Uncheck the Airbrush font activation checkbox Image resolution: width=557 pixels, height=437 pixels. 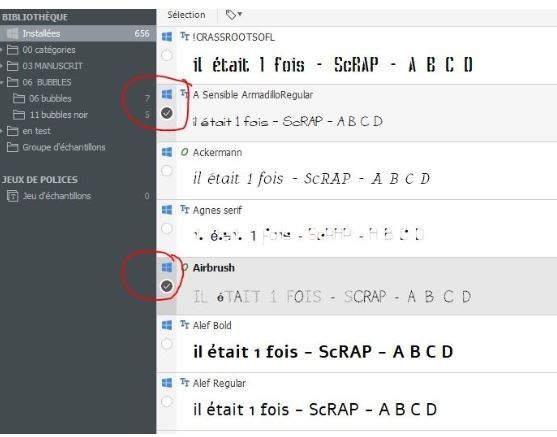click(x=167, y=286)
